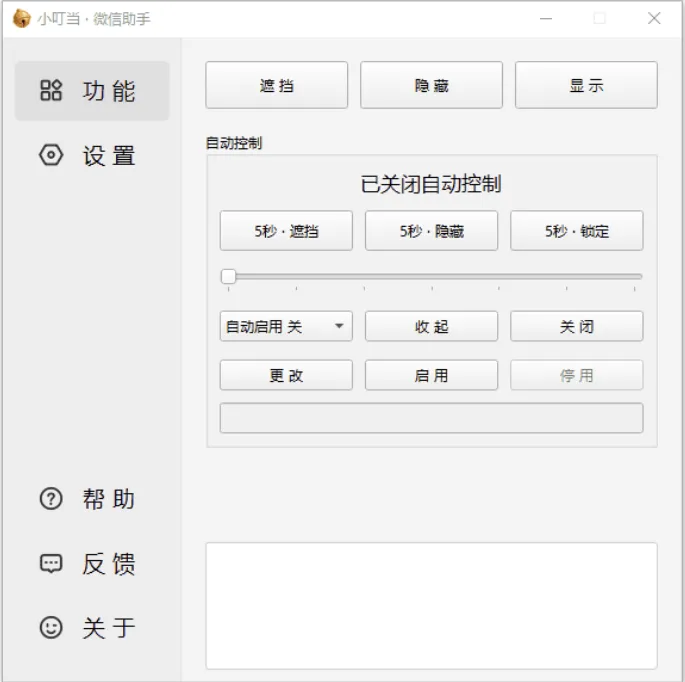Click the chat bubble feedback icon
The width and height of the screenshot is (685, 682).
(51, 564)
